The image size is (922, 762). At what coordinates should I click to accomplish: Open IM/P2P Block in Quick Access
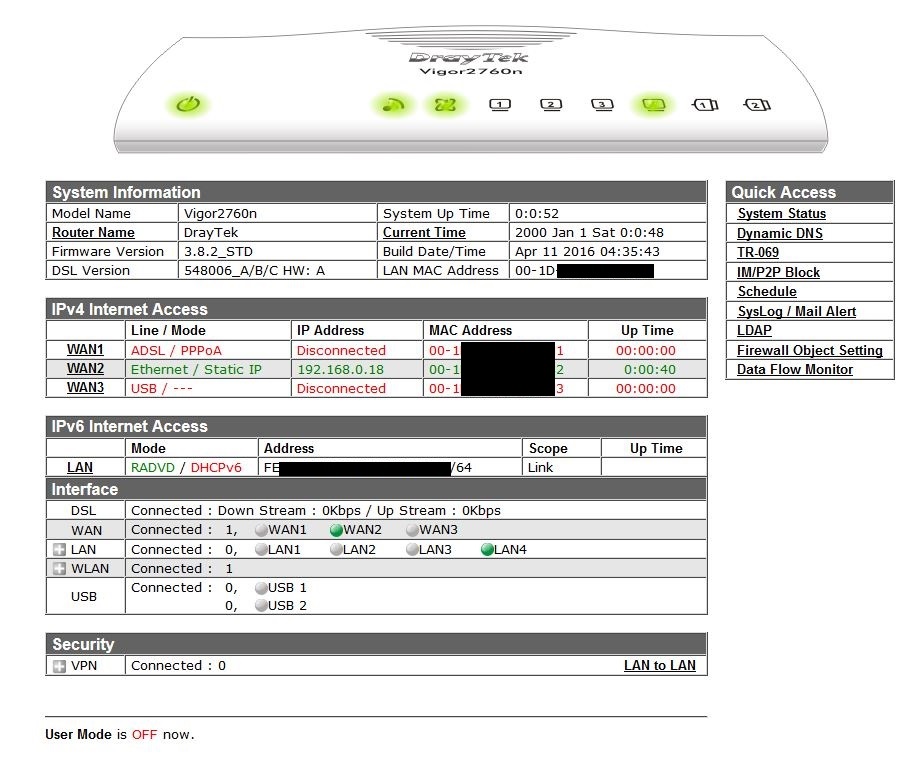(778, 272)
